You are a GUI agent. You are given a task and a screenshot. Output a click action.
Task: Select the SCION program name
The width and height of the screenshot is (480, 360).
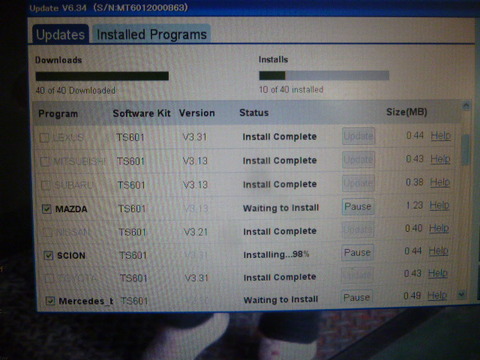point(71,256)
